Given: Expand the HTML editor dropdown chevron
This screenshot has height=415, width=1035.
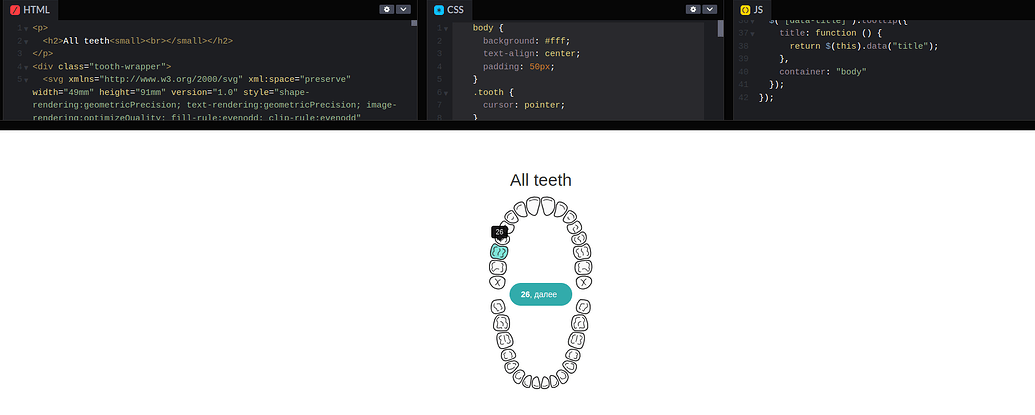Looking at the screenshot, I should click(x=404, y=9).
